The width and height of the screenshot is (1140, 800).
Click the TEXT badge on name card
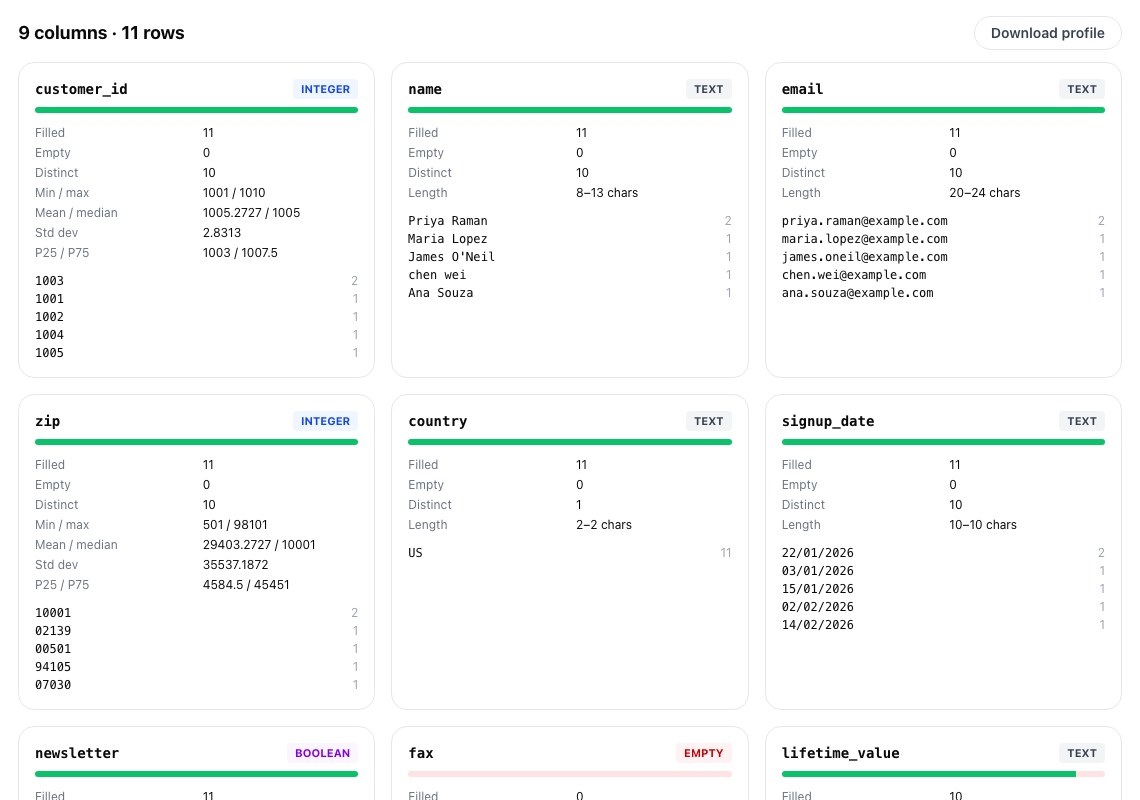click(x=708, y=89)
